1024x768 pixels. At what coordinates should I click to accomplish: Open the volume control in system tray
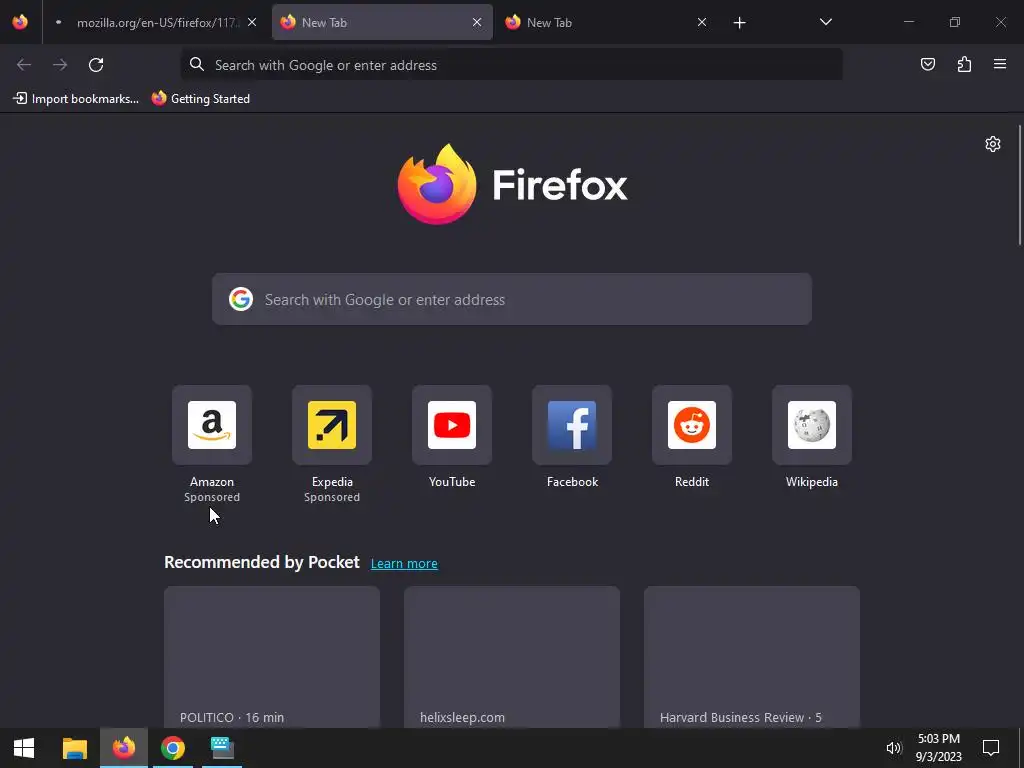click(x=893, y=748)
